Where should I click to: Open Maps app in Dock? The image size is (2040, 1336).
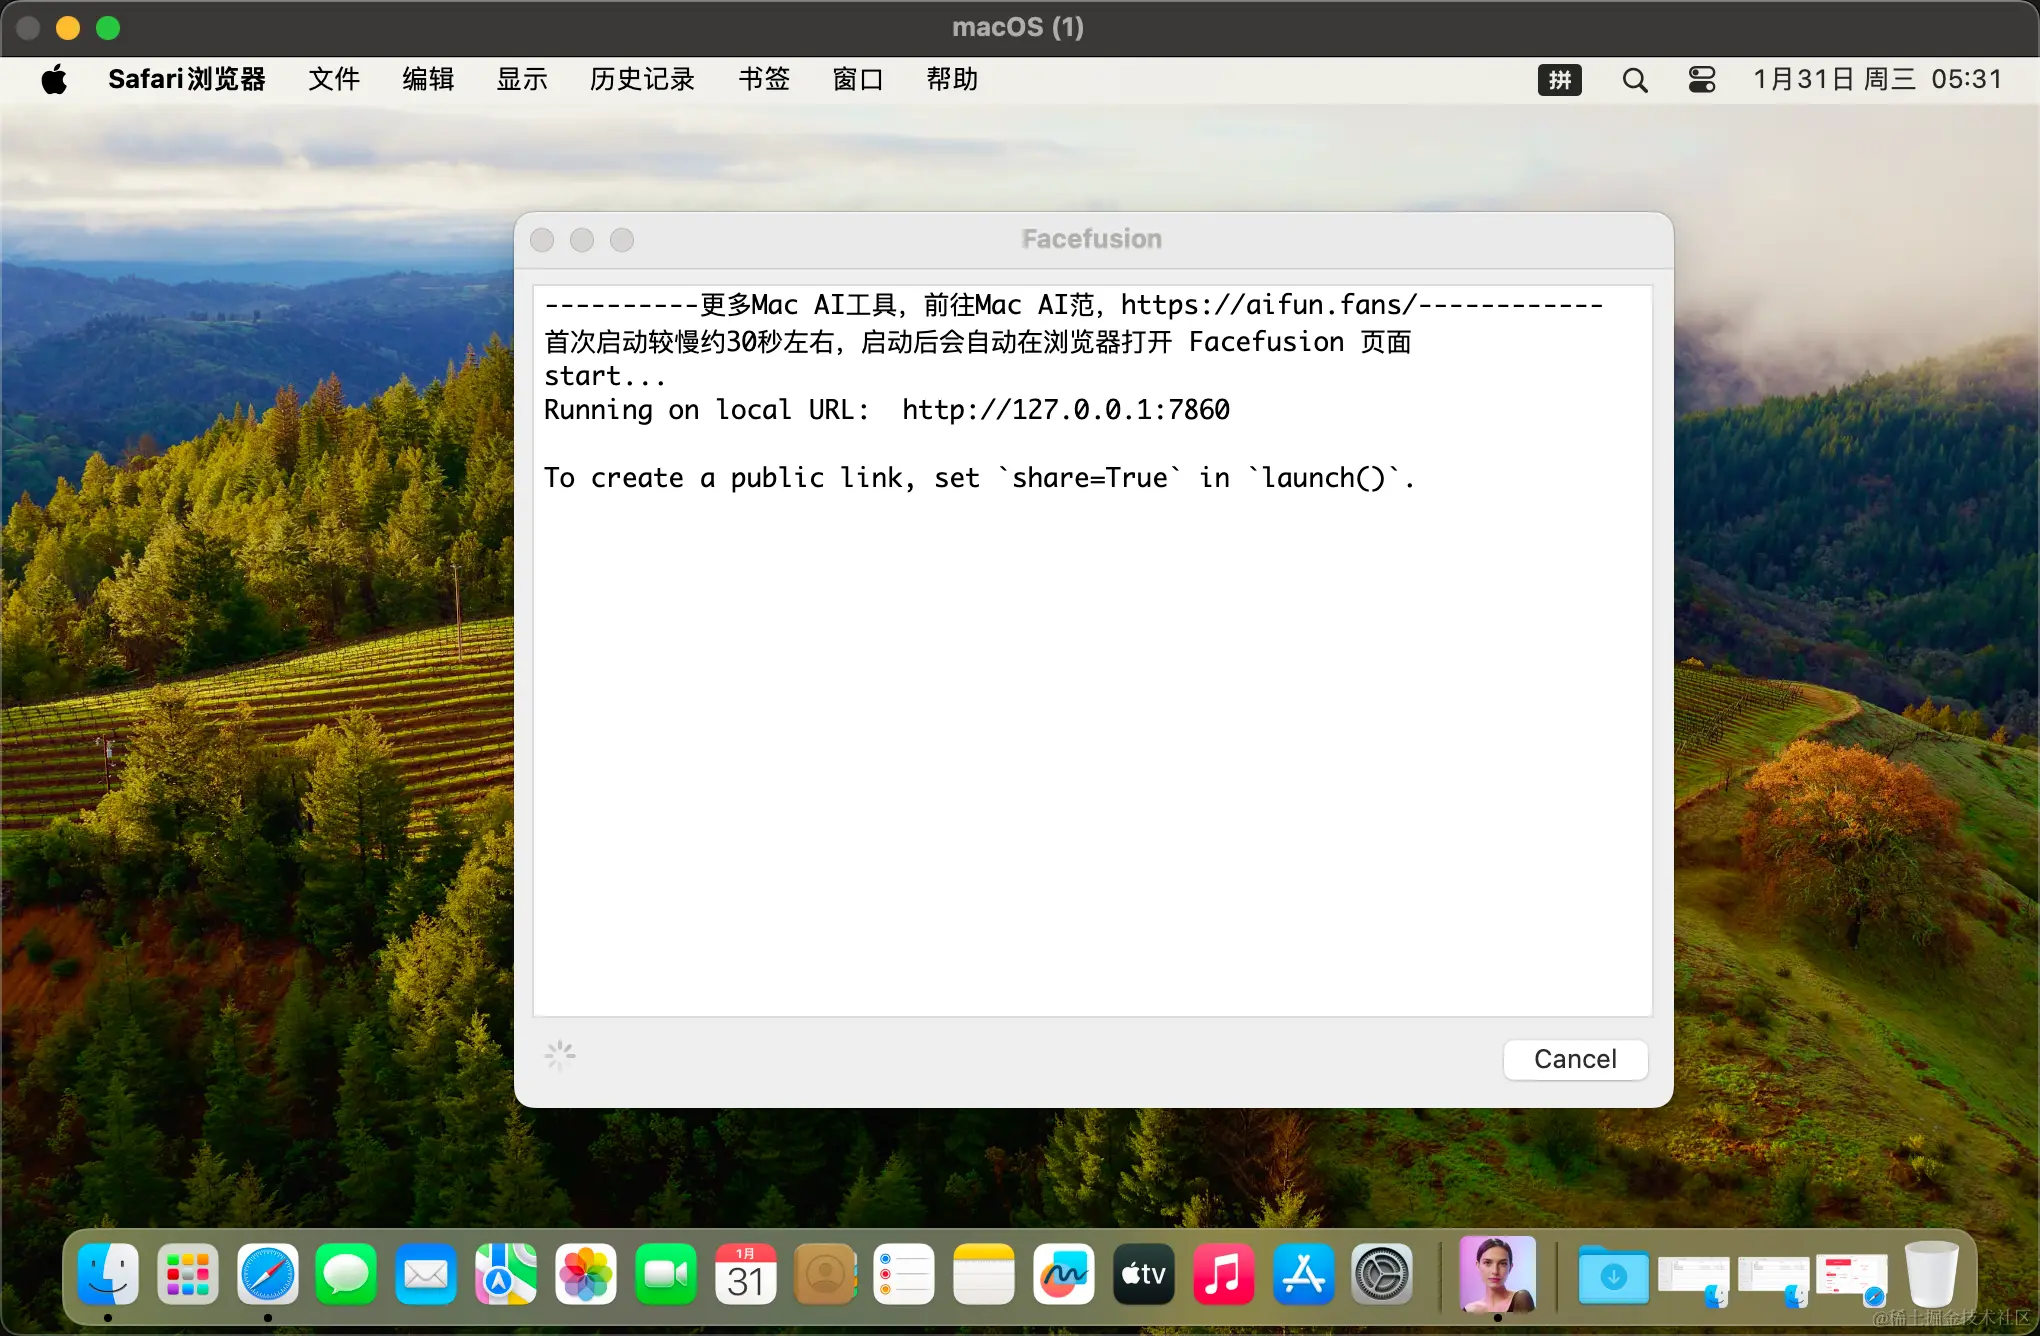[x=506, y=1275]
